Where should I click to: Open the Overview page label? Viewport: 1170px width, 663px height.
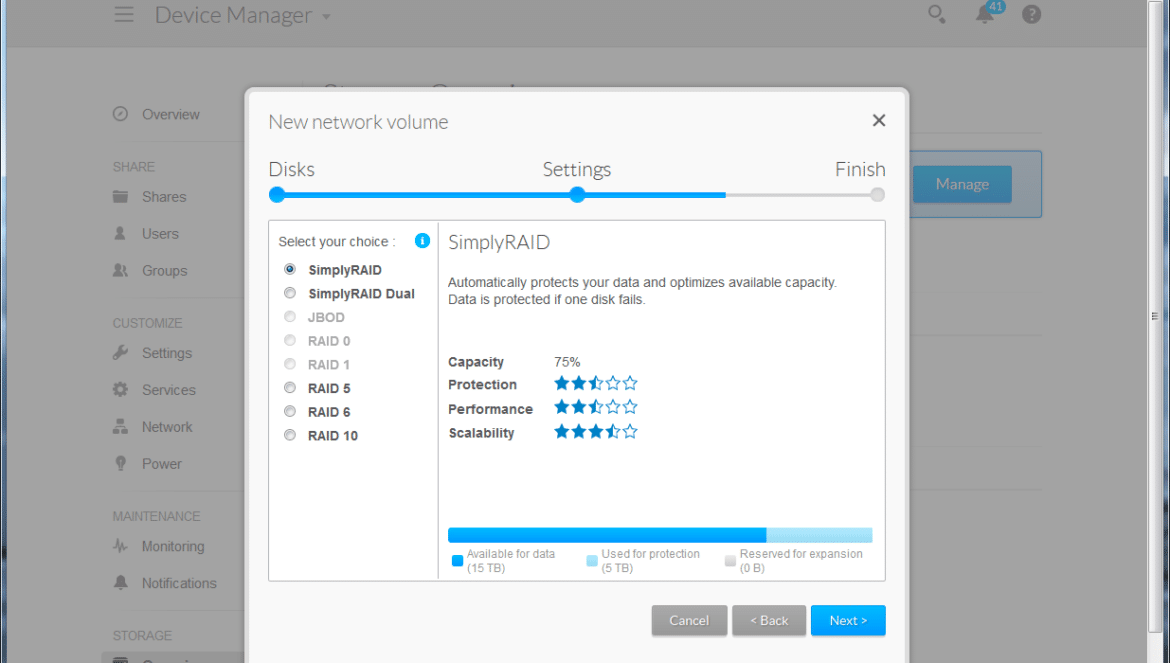pyautogui.click(x=171, y=114)
